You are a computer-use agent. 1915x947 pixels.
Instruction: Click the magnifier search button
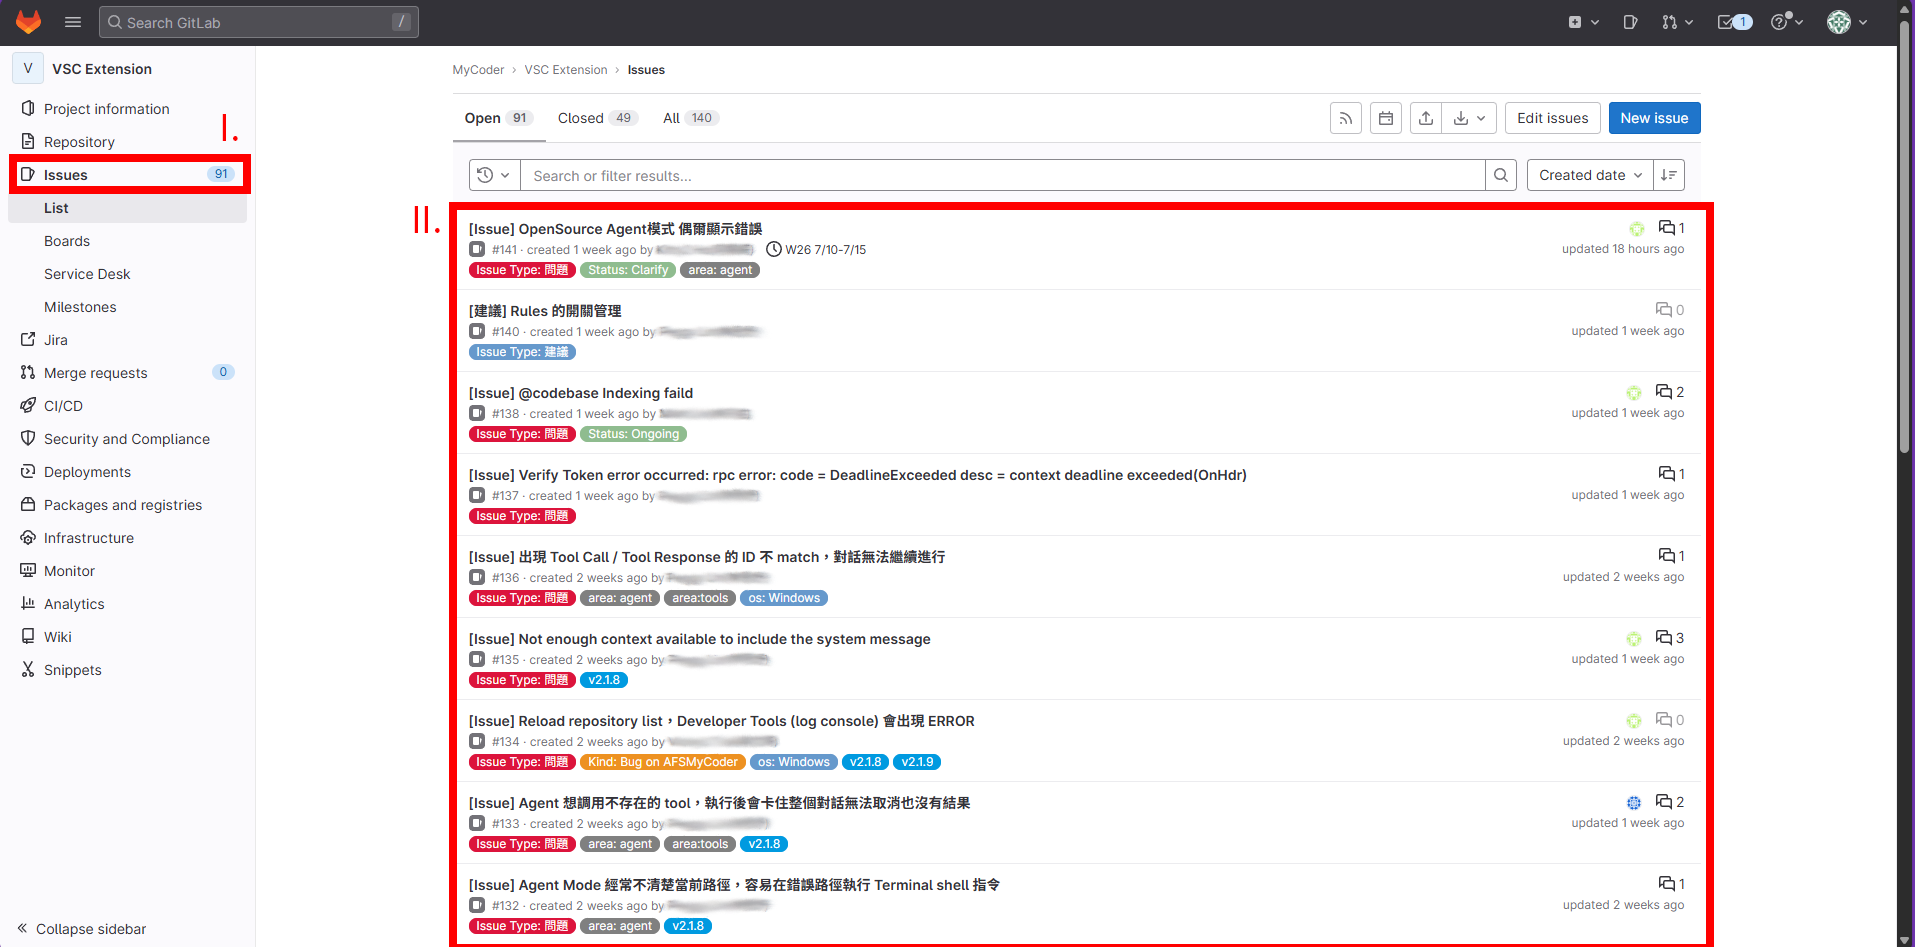click(1501, 175)
